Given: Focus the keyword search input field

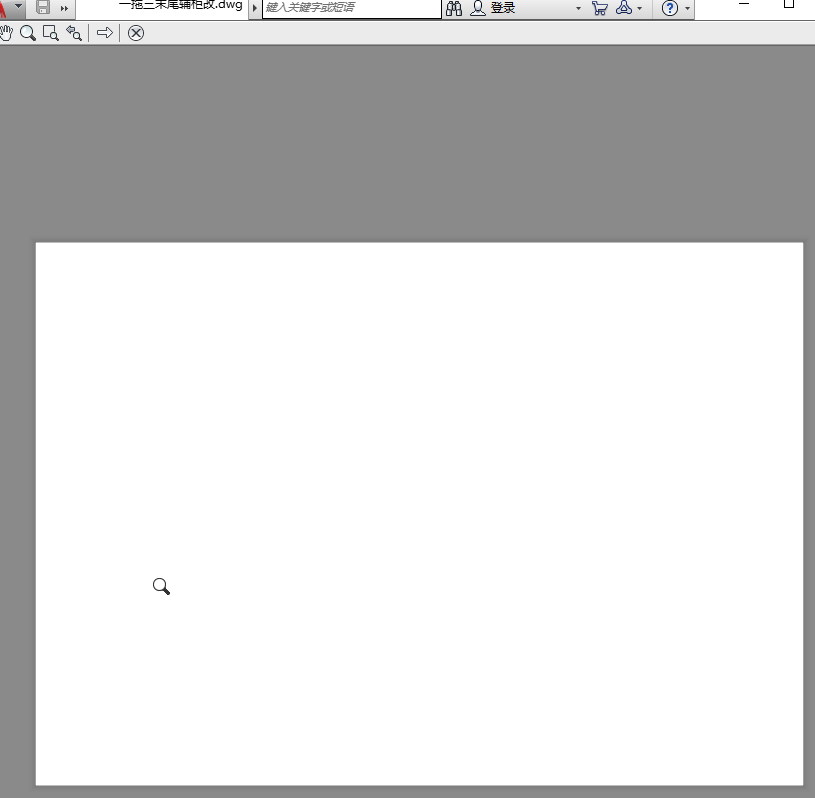Looking at the screenshot, I should (351, 8).
